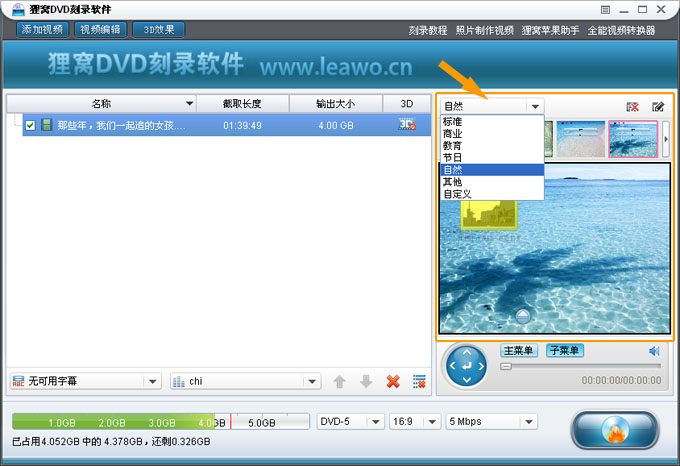Open the 狸窝苹果助手 link
This screenshot has height=466, width=680.
550,30
